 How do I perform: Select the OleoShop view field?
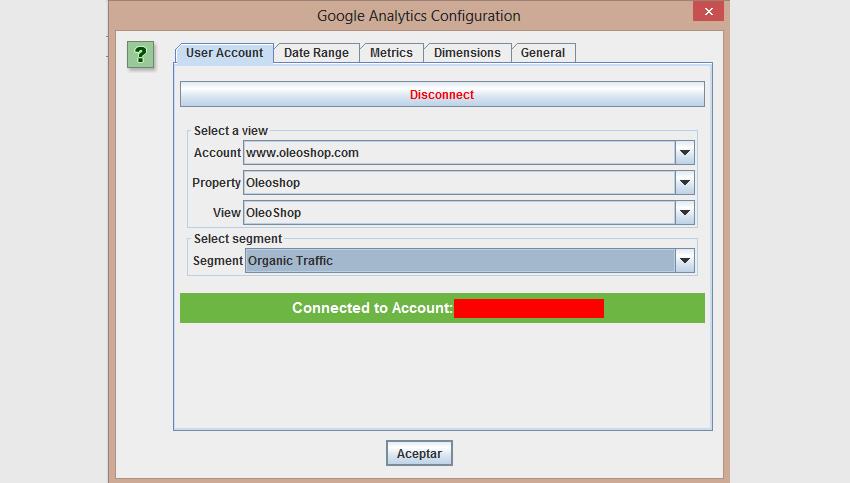click(459, 212)
